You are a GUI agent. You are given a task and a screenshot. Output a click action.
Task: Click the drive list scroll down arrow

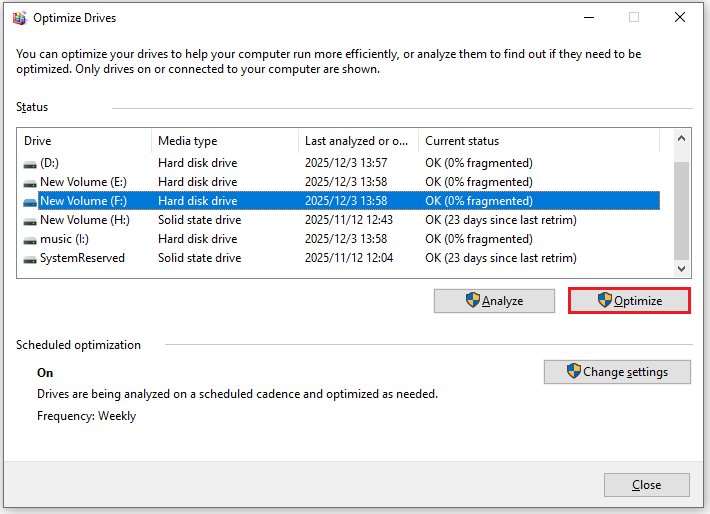click(x=681, y=269)
